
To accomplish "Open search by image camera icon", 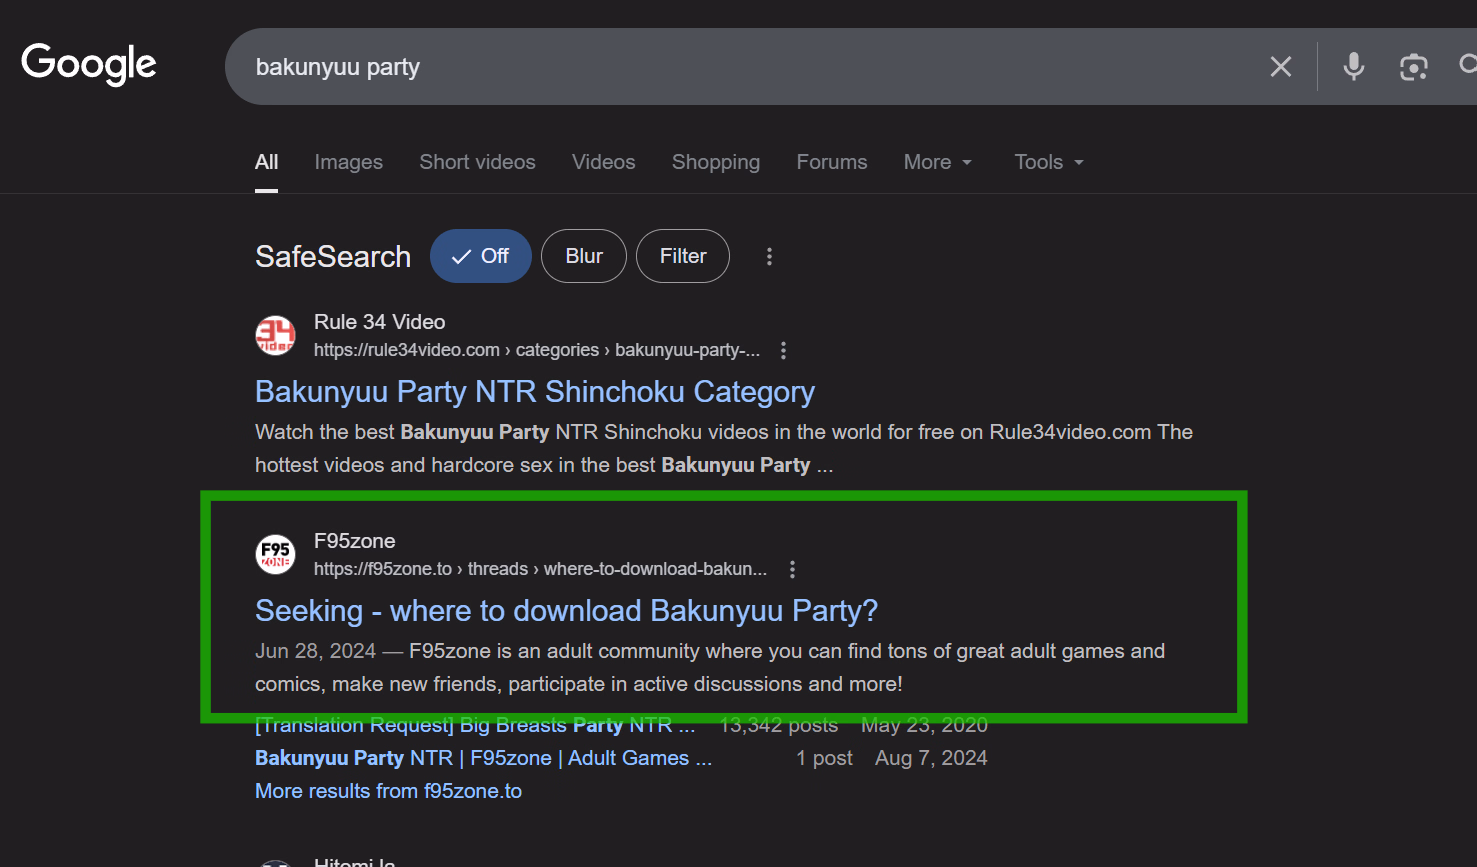I will tap(1413, 67).
